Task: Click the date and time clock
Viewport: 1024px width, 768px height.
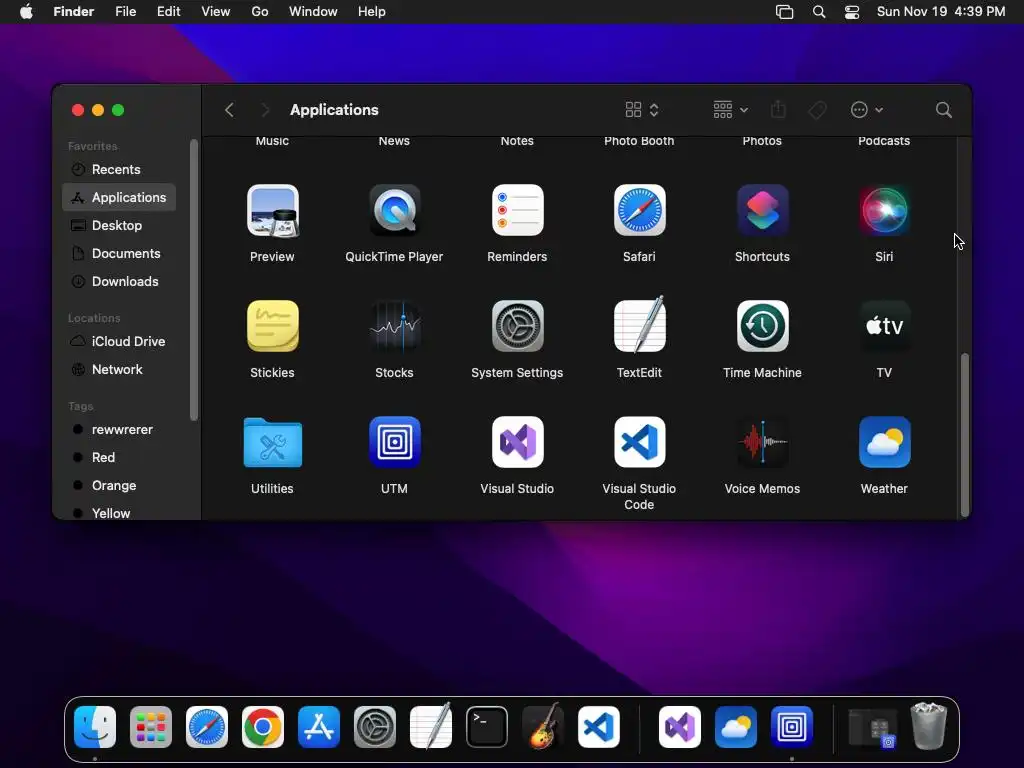Action: pos(941,12)
